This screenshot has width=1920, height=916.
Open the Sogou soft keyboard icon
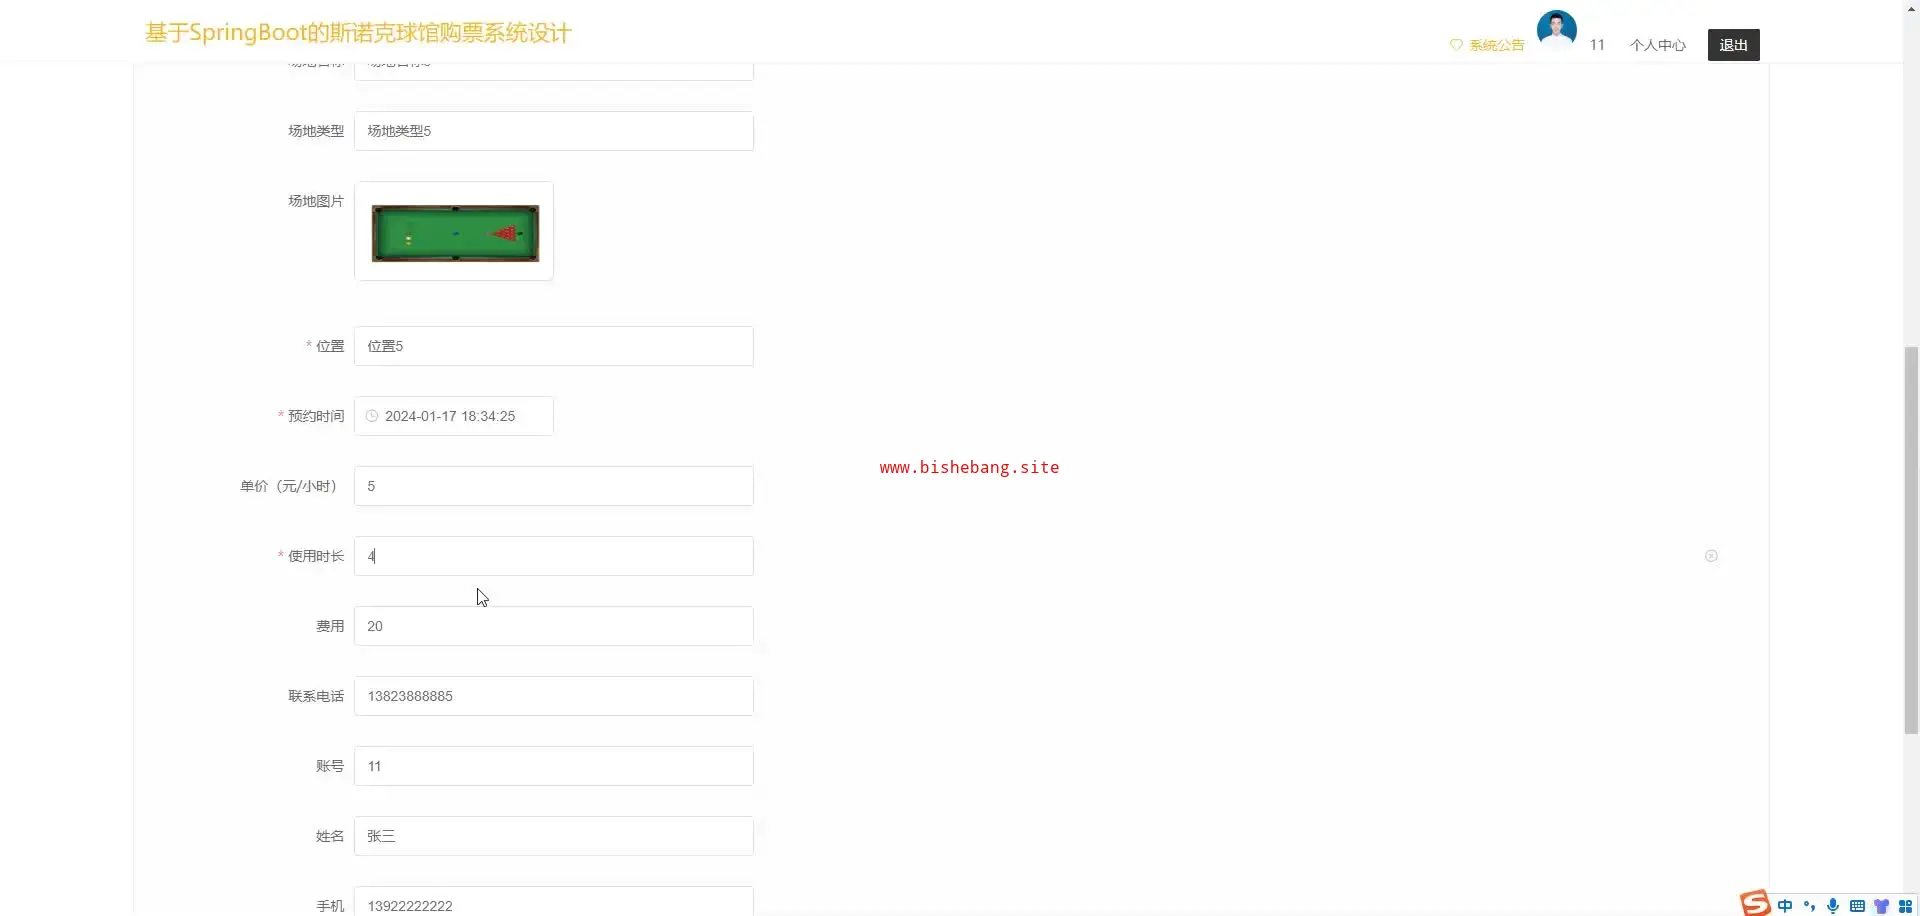[1857, 906]
